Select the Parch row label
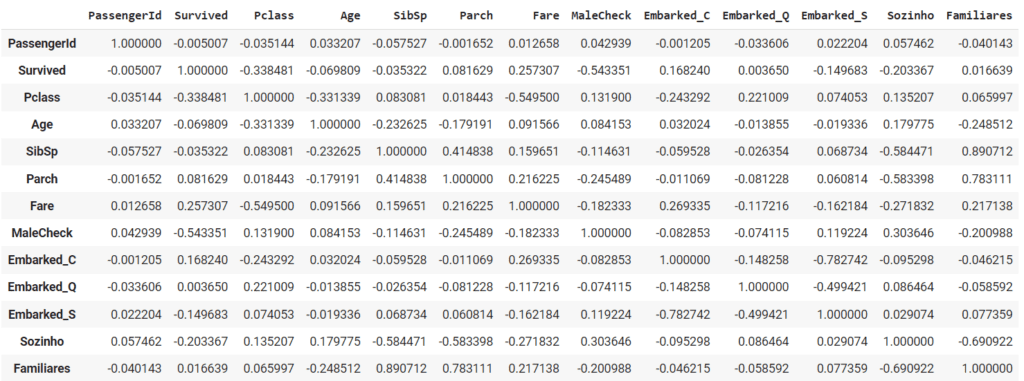The width and height of the screenshot is (1024, 381). pyautogui.click(x=42, y=179)
